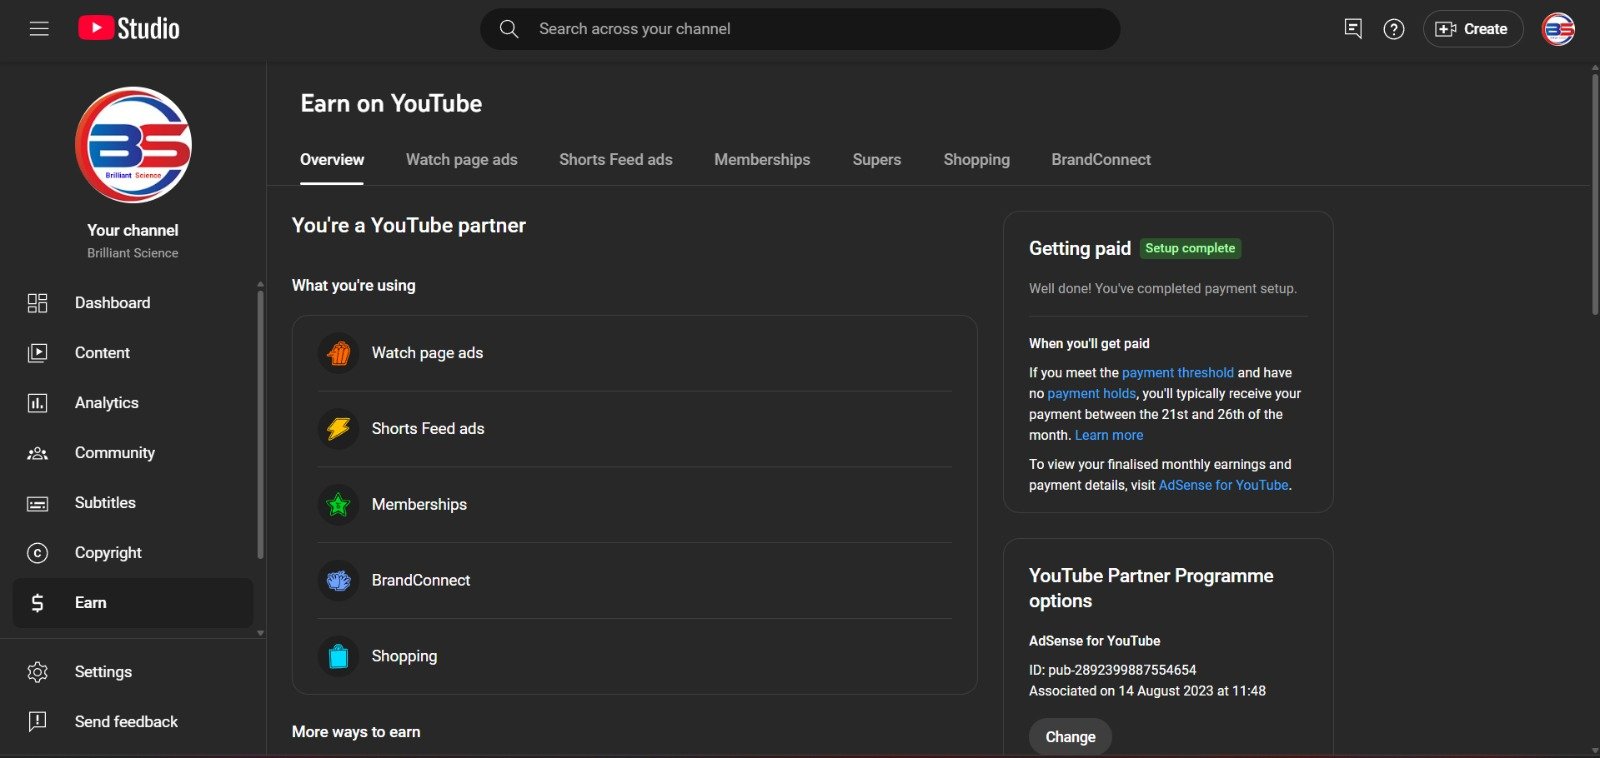Open the Memberships list row
This screenshot has height=758, width=1600.
click(x=634, y=505)
